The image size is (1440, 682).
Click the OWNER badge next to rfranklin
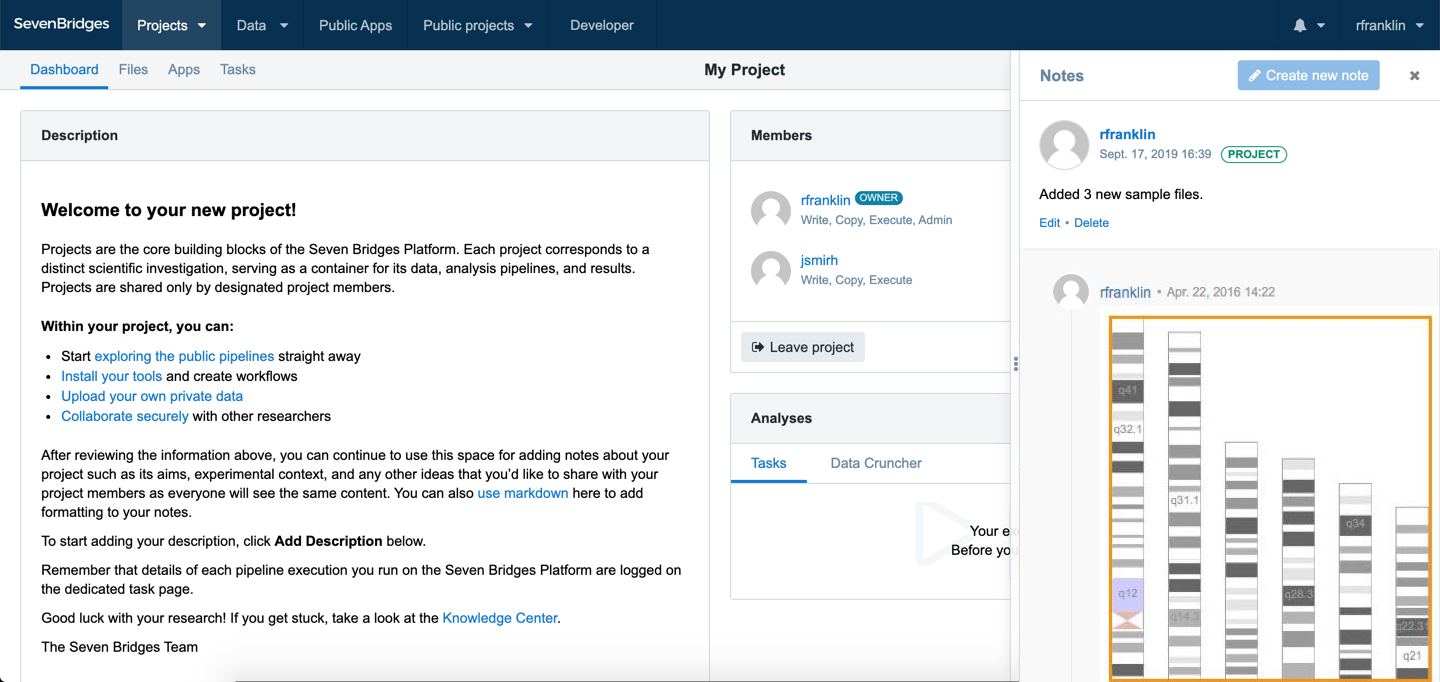(879, 198)
